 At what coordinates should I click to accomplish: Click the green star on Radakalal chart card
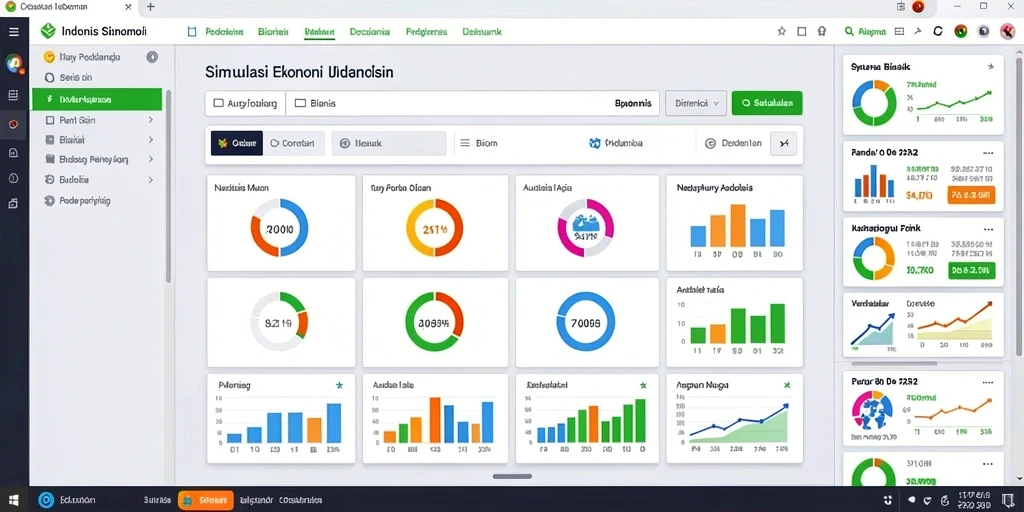[643, 385]
